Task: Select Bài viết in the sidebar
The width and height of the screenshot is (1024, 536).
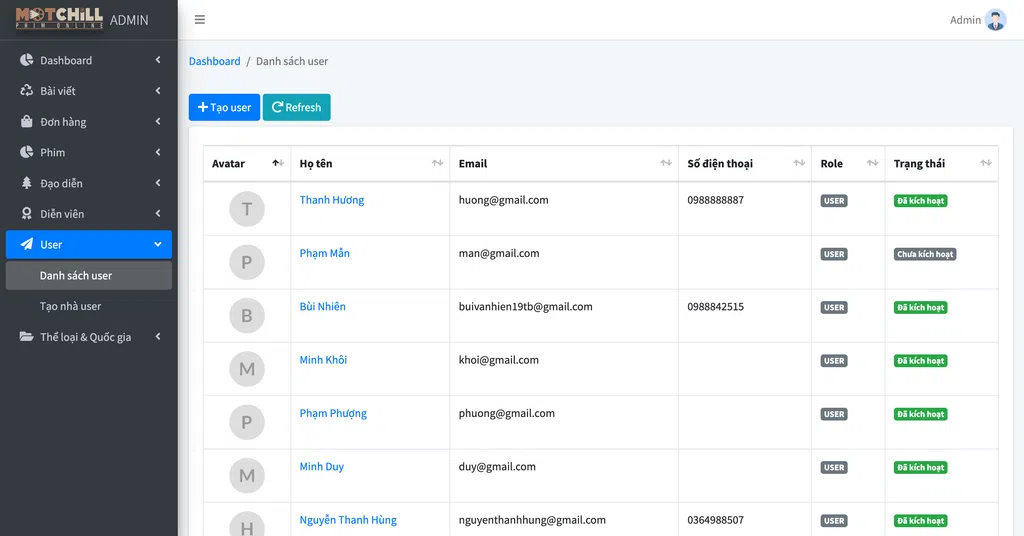Action: pyautogui.click(x=89, y=91)
